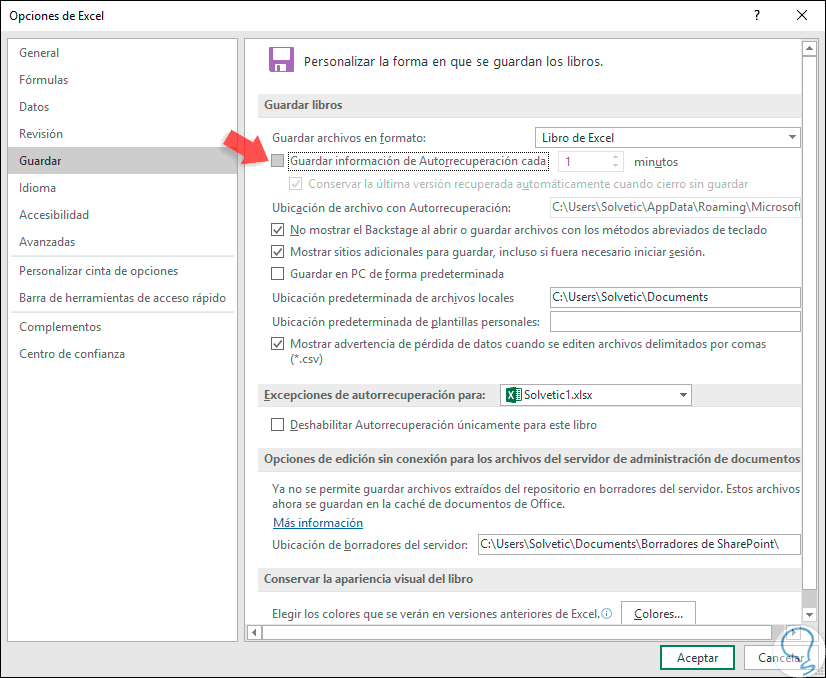Click the Cancelar button
Viewport: 826px width, 678px height.
click(x=780, y=657)
